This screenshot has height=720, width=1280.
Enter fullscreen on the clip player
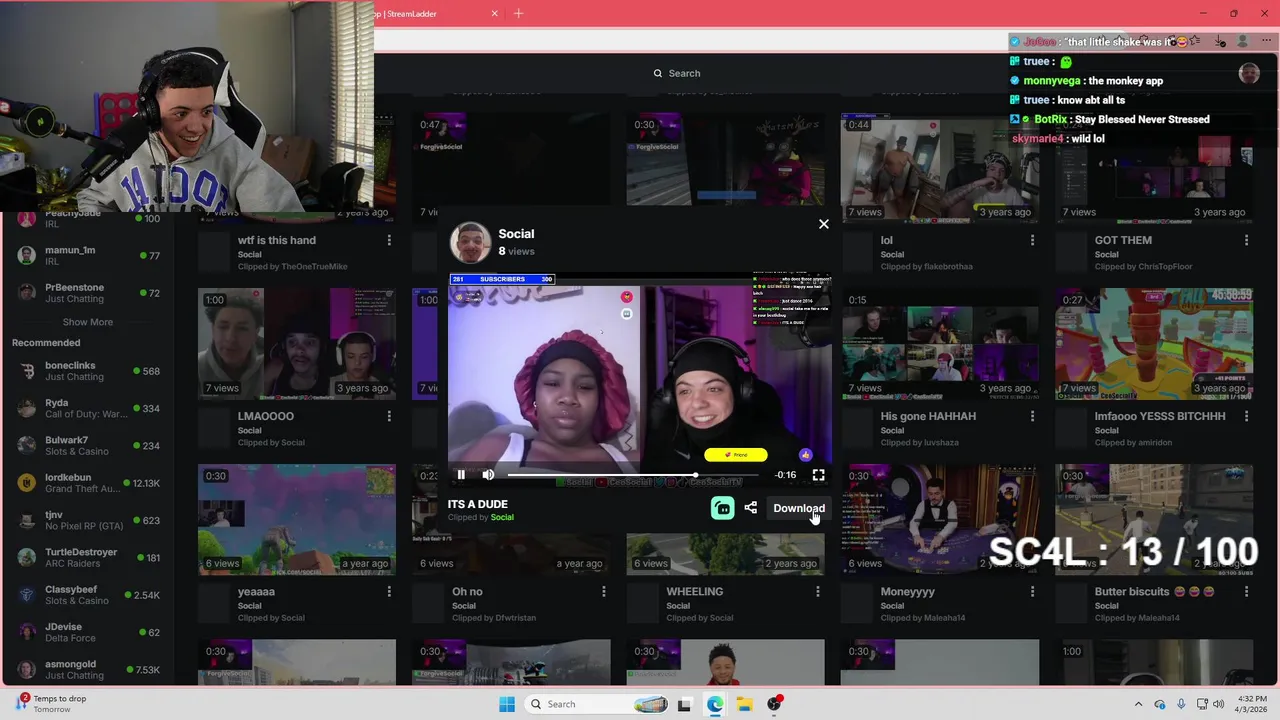(818, 475)
